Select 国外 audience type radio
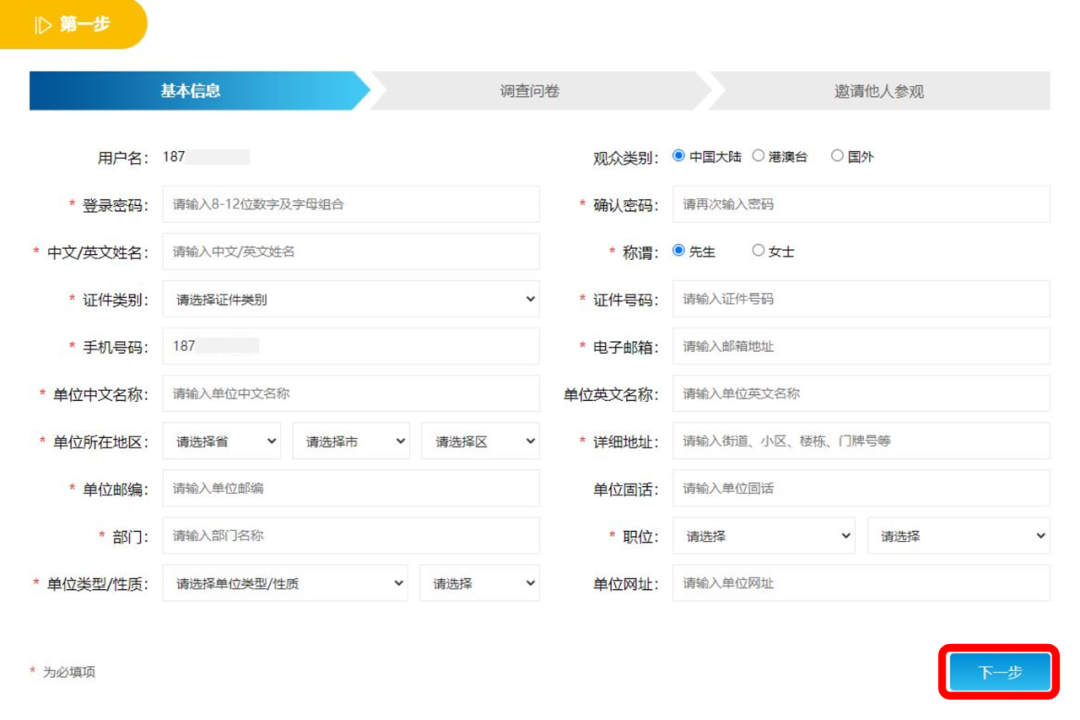Viewport: 1080px width, 720px height. coord(838,156)
